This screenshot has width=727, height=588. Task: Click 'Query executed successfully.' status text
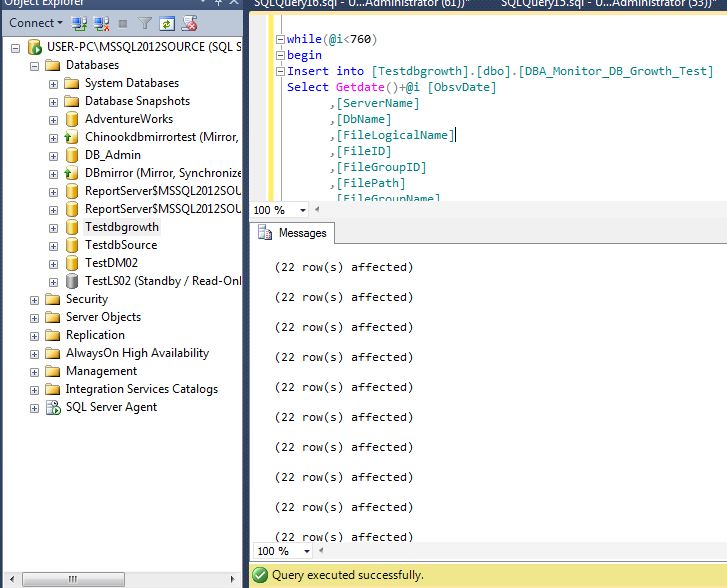(348, 575)
